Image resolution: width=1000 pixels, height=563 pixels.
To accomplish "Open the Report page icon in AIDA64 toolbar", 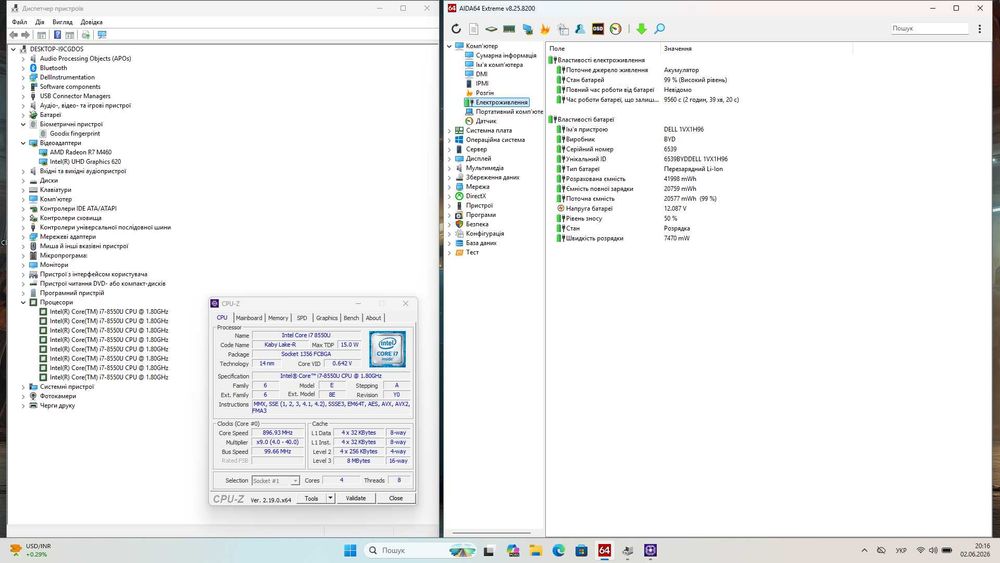I will 473,29.
